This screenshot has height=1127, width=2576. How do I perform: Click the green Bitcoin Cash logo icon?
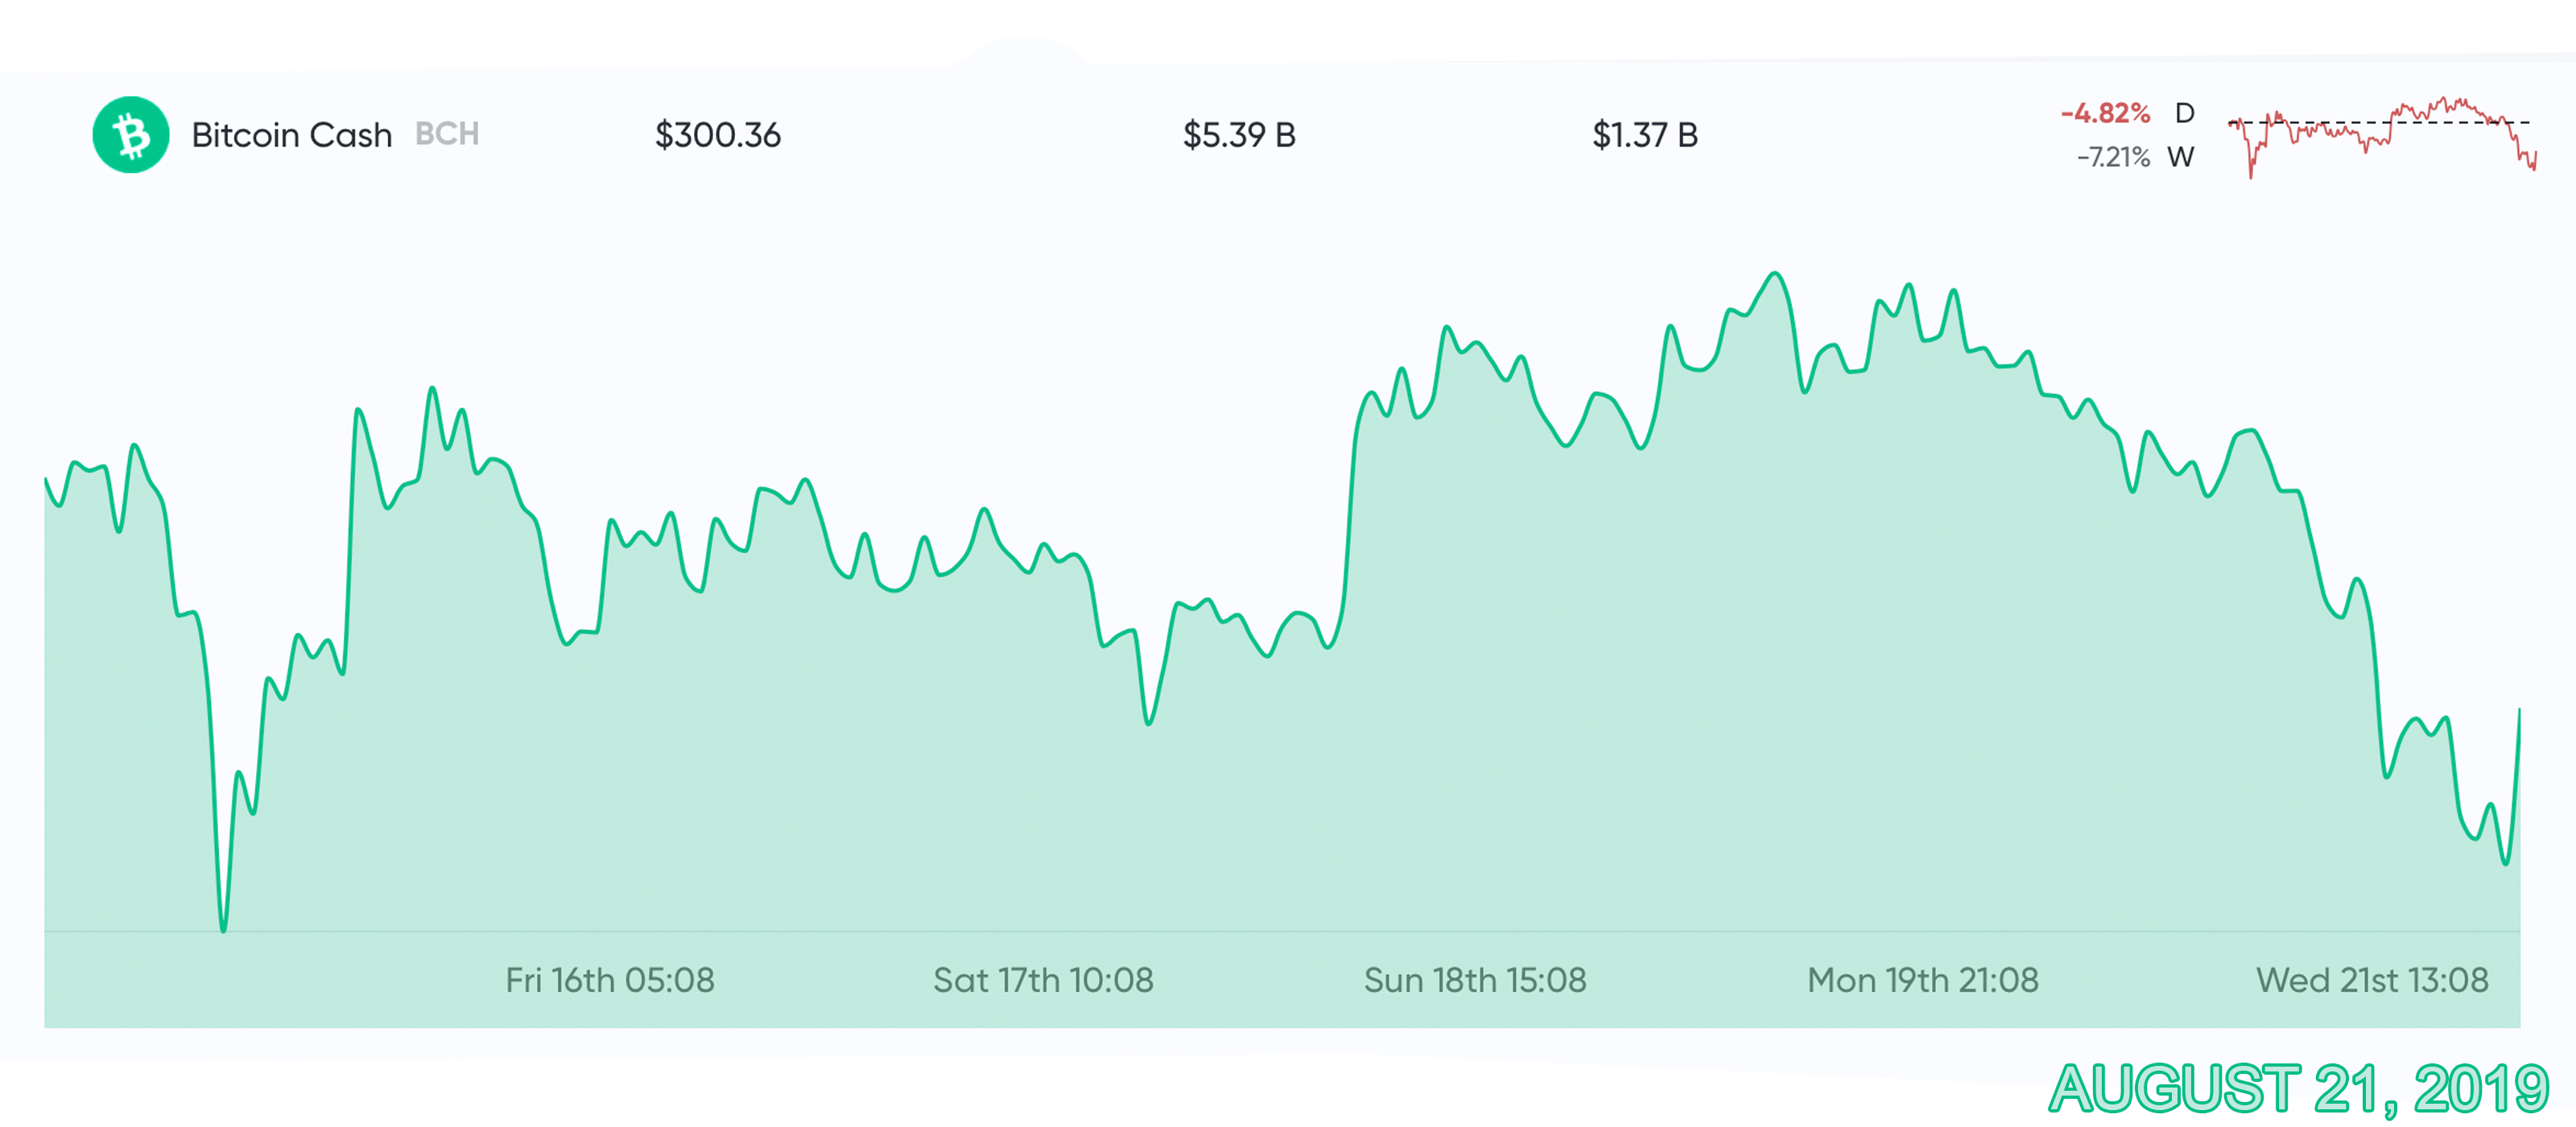[x=131, y=135]
